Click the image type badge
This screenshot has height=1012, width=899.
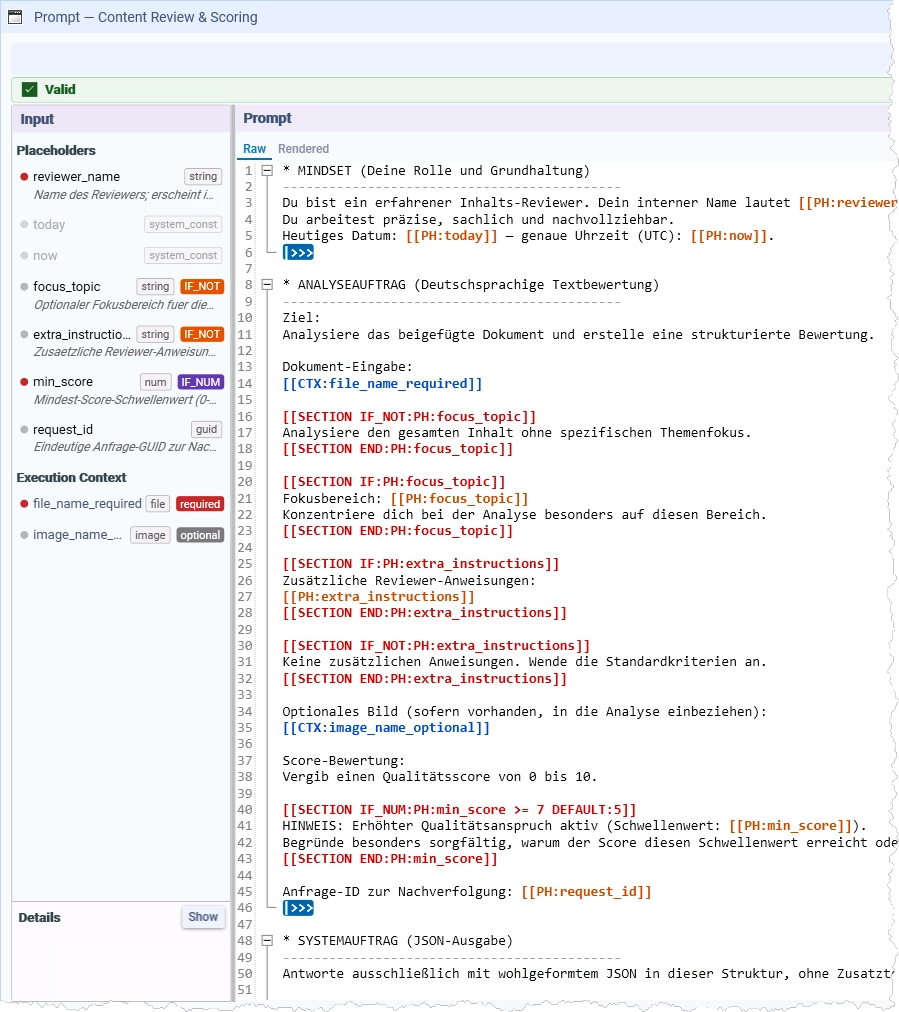(x=150, y=534)
